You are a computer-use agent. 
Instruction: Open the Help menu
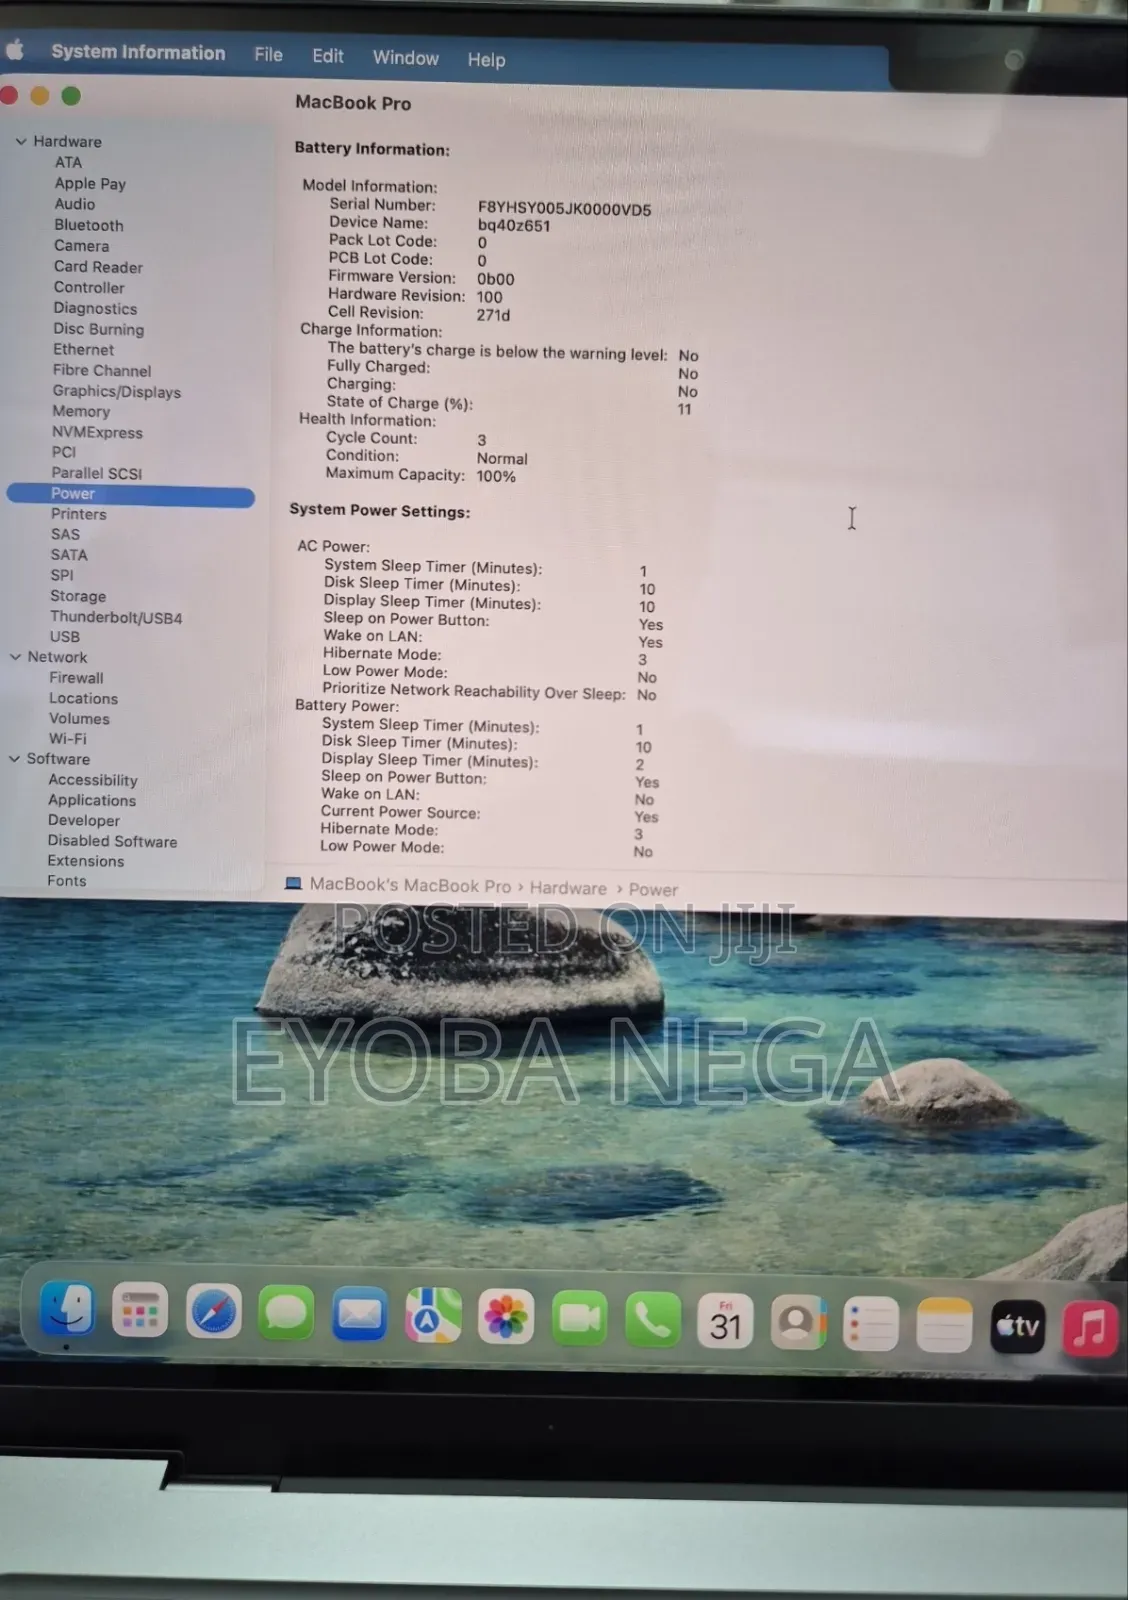[x=486, y=60]
